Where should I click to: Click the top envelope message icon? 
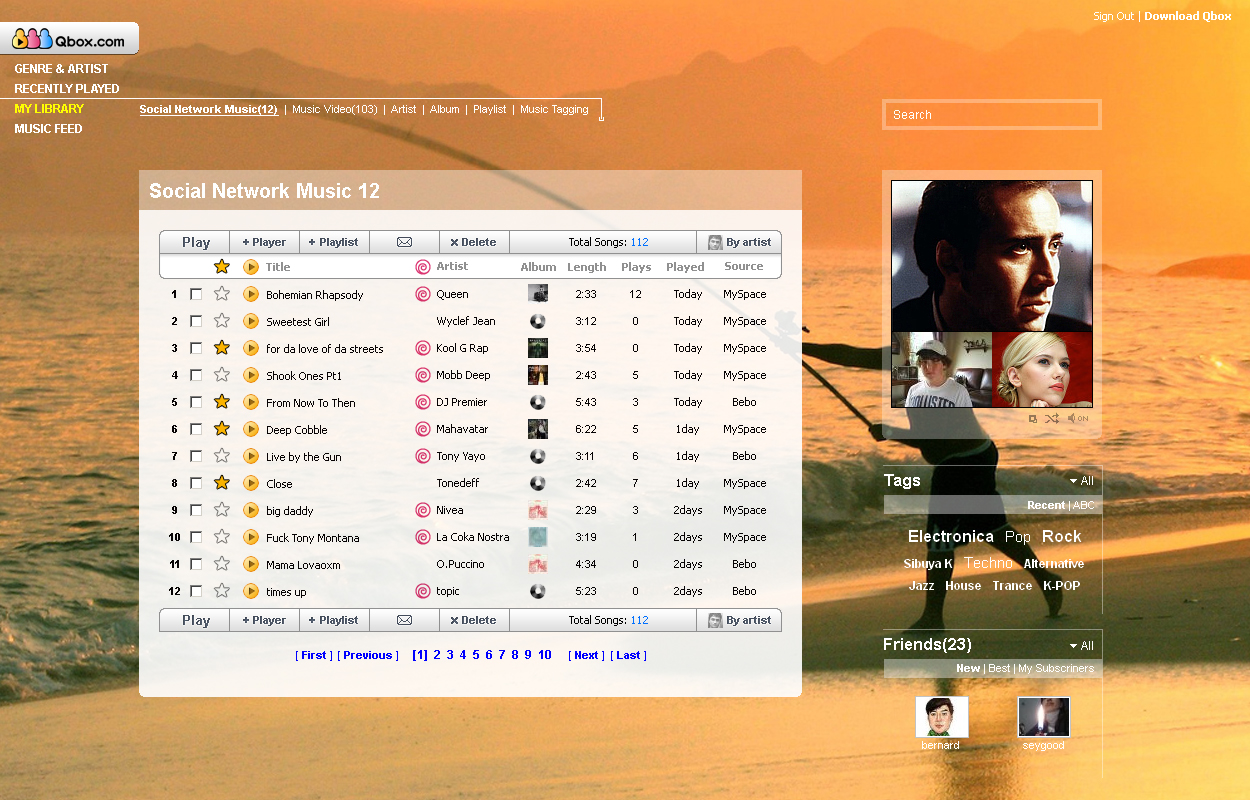click(x=404, y=242)
